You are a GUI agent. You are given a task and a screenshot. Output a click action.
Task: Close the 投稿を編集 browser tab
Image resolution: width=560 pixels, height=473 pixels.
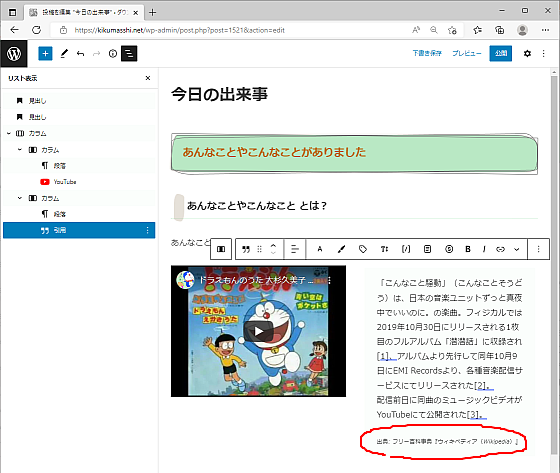[136, 13]
